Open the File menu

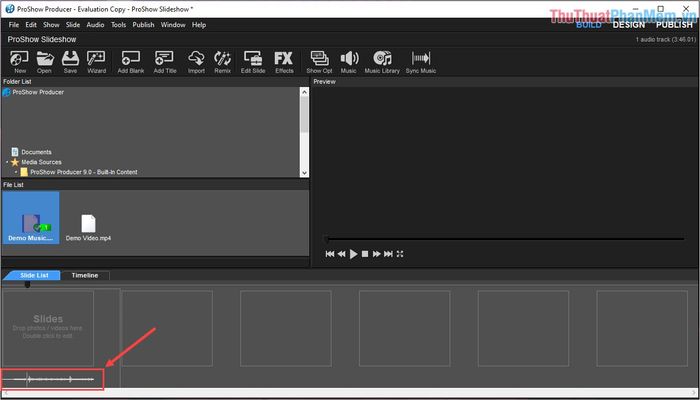pos(14,25)
